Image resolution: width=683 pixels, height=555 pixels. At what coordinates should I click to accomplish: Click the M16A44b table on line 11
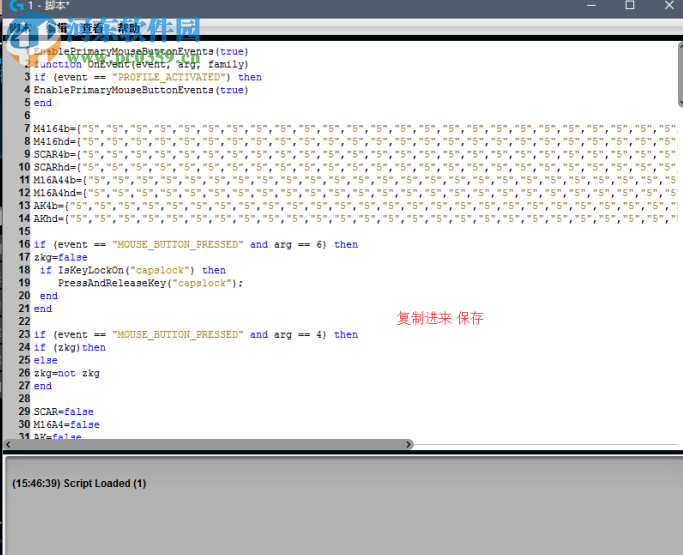pyautogui.click(x=355, y=180)
